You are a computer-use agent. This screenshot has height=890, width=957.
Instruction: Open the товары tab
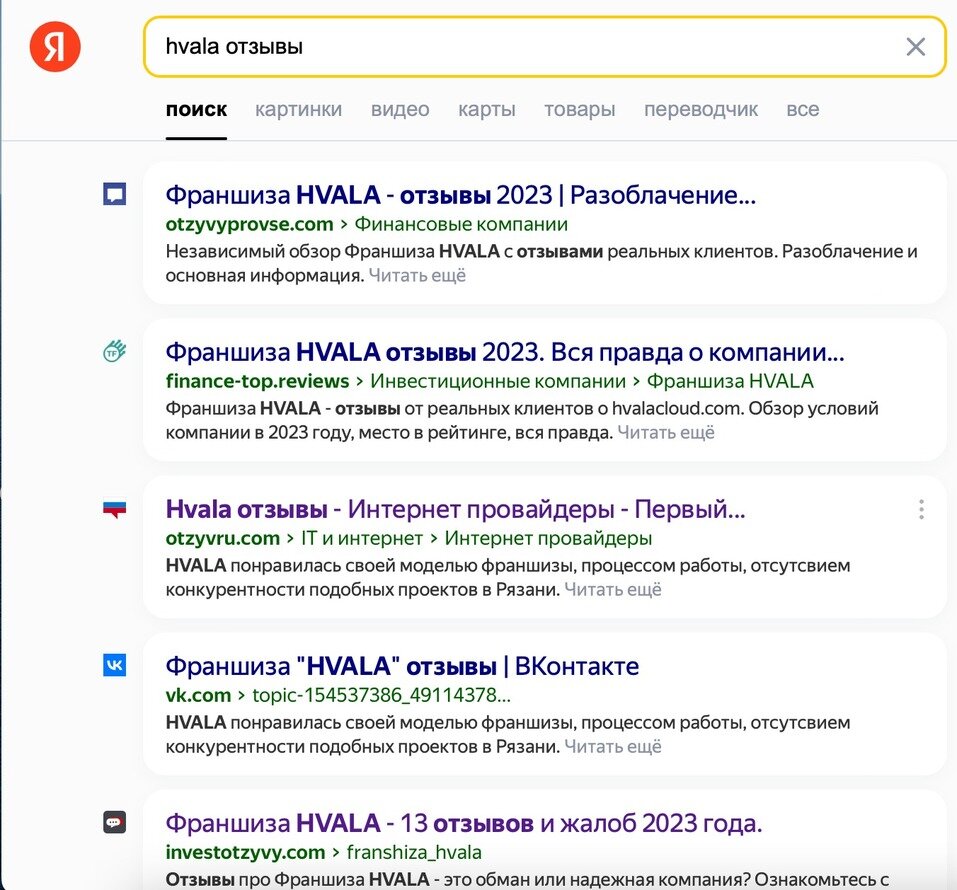(580, 109)
